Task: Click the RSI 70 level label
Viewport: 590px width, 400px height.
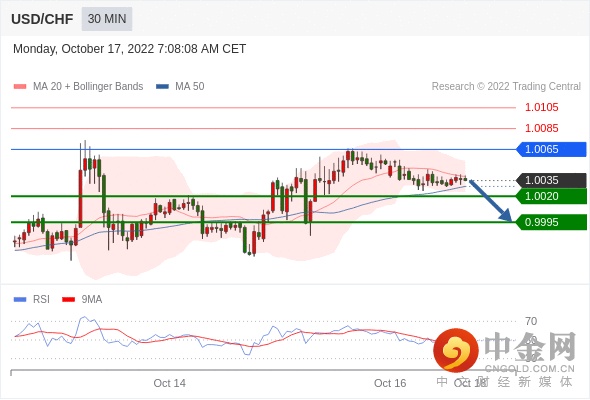Action: (531, 321)
